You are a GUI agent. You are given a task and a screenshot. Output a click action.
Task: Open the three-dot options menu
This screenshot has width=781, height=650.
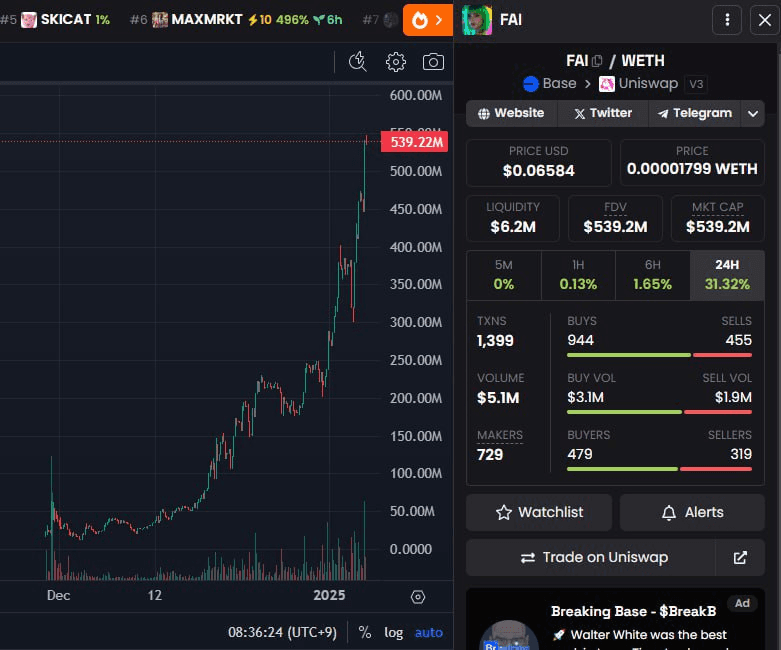[727, 19]
